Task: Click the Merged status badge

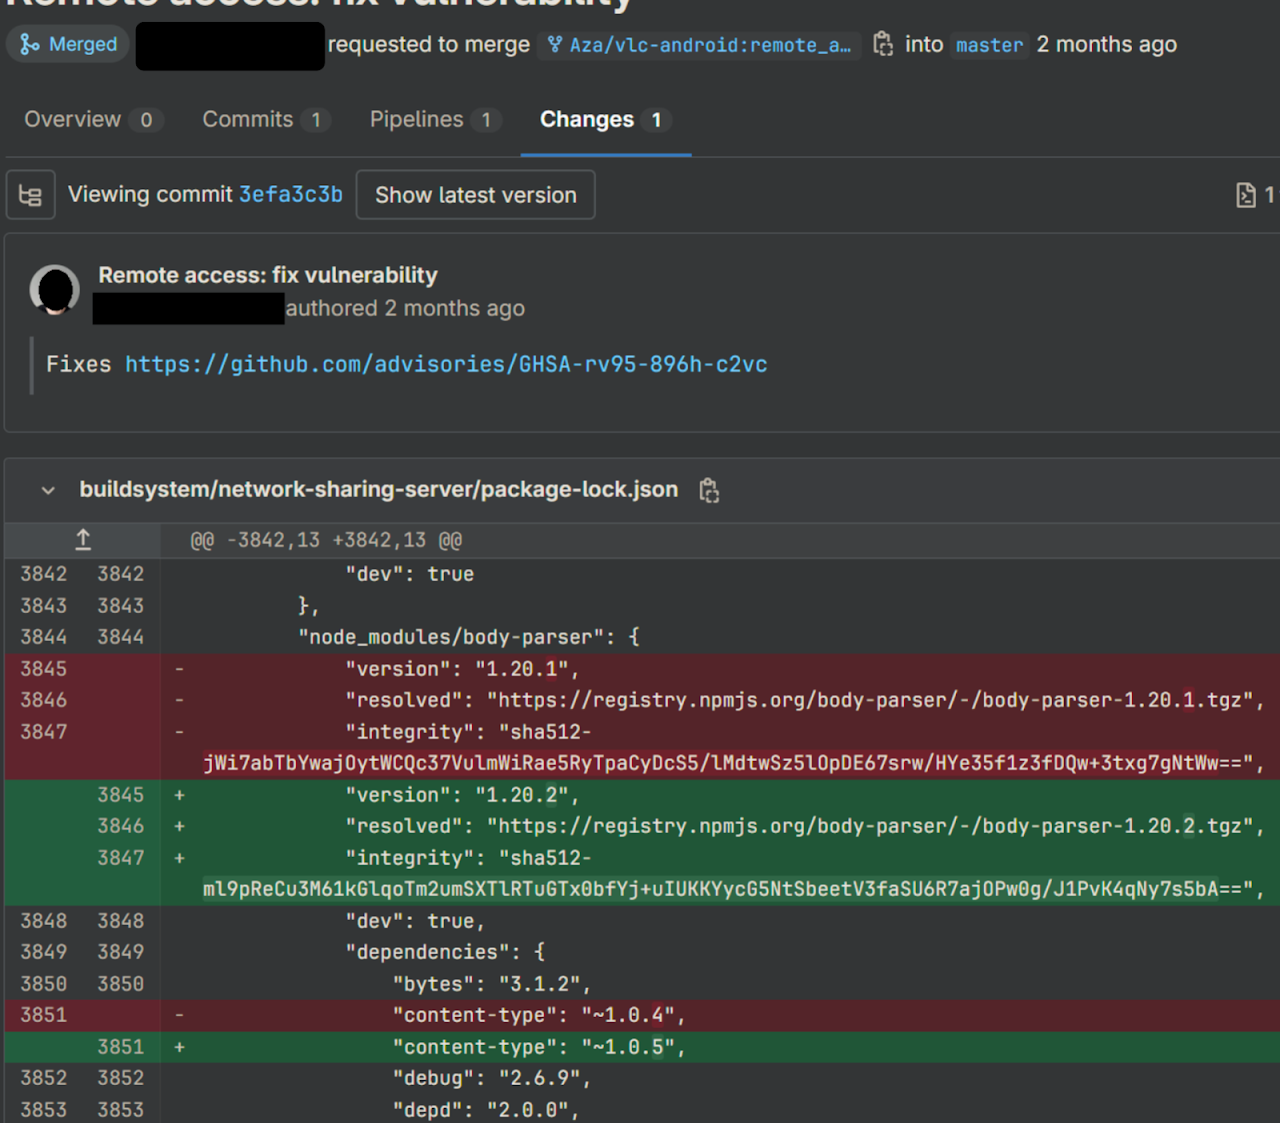Action: [x=68, y=44]
